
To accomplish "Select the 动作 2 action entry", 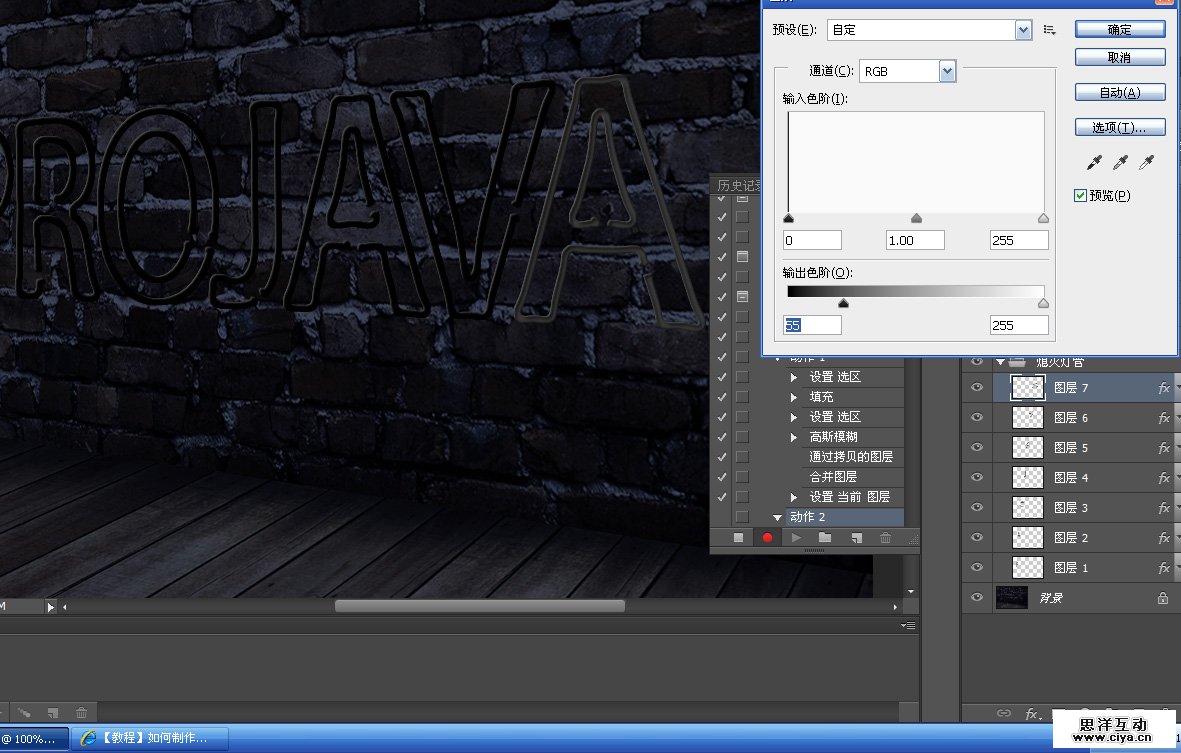I will [x=808, y=517].
